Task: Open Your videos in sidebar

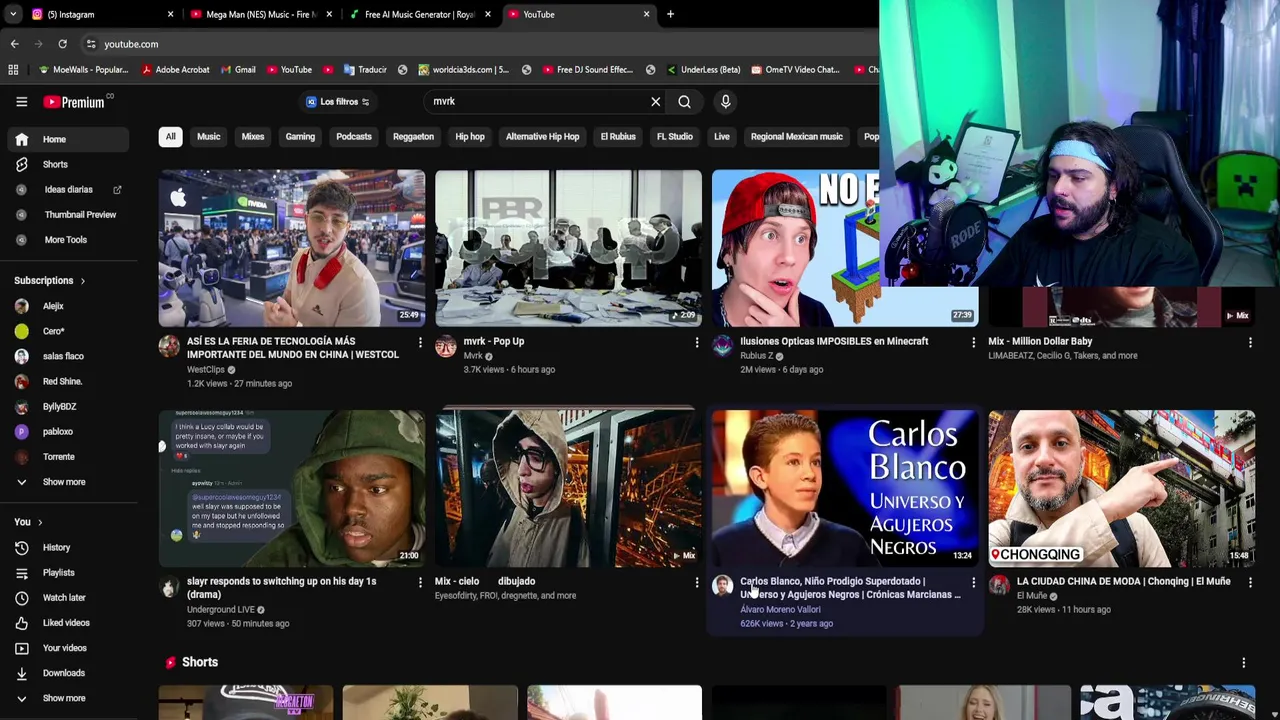Action: (68, 648)
